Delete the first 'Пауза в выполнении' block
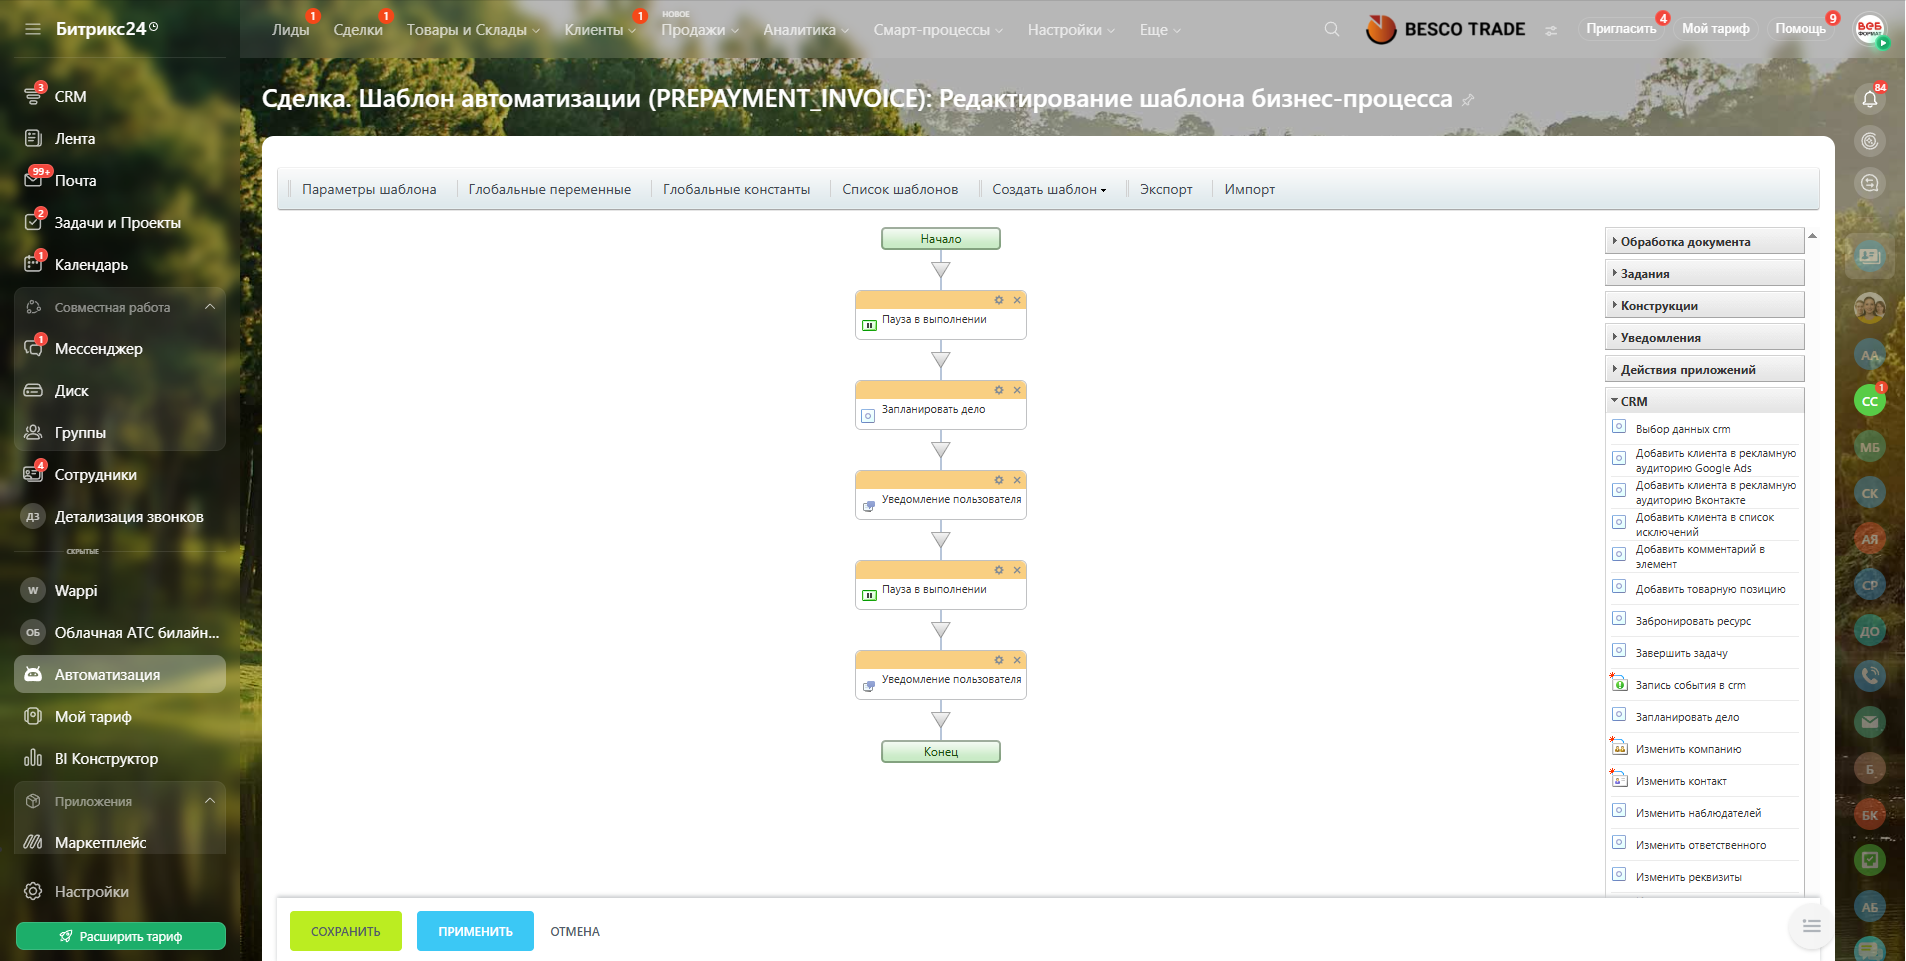This screenshot has height=961, width=1906. [x=1017, y=300]
